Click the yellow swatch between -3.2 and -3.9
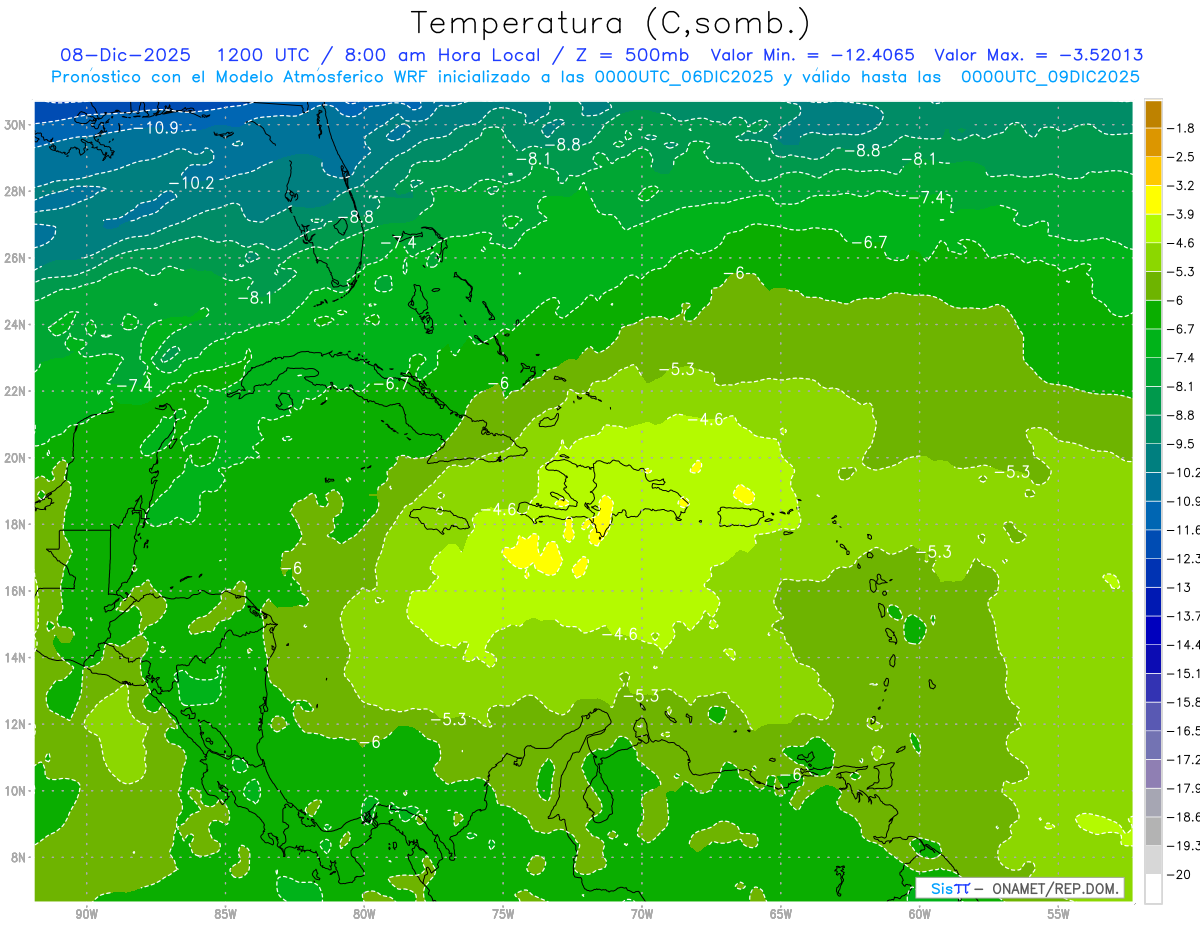 (x=1153, y=200)
